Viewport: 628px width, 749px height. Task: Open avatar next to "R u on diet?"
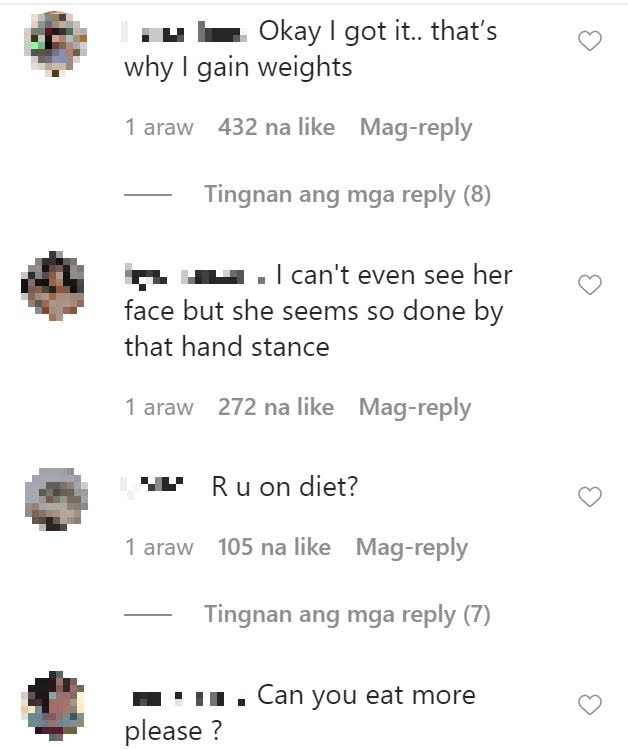pos(56,499)
